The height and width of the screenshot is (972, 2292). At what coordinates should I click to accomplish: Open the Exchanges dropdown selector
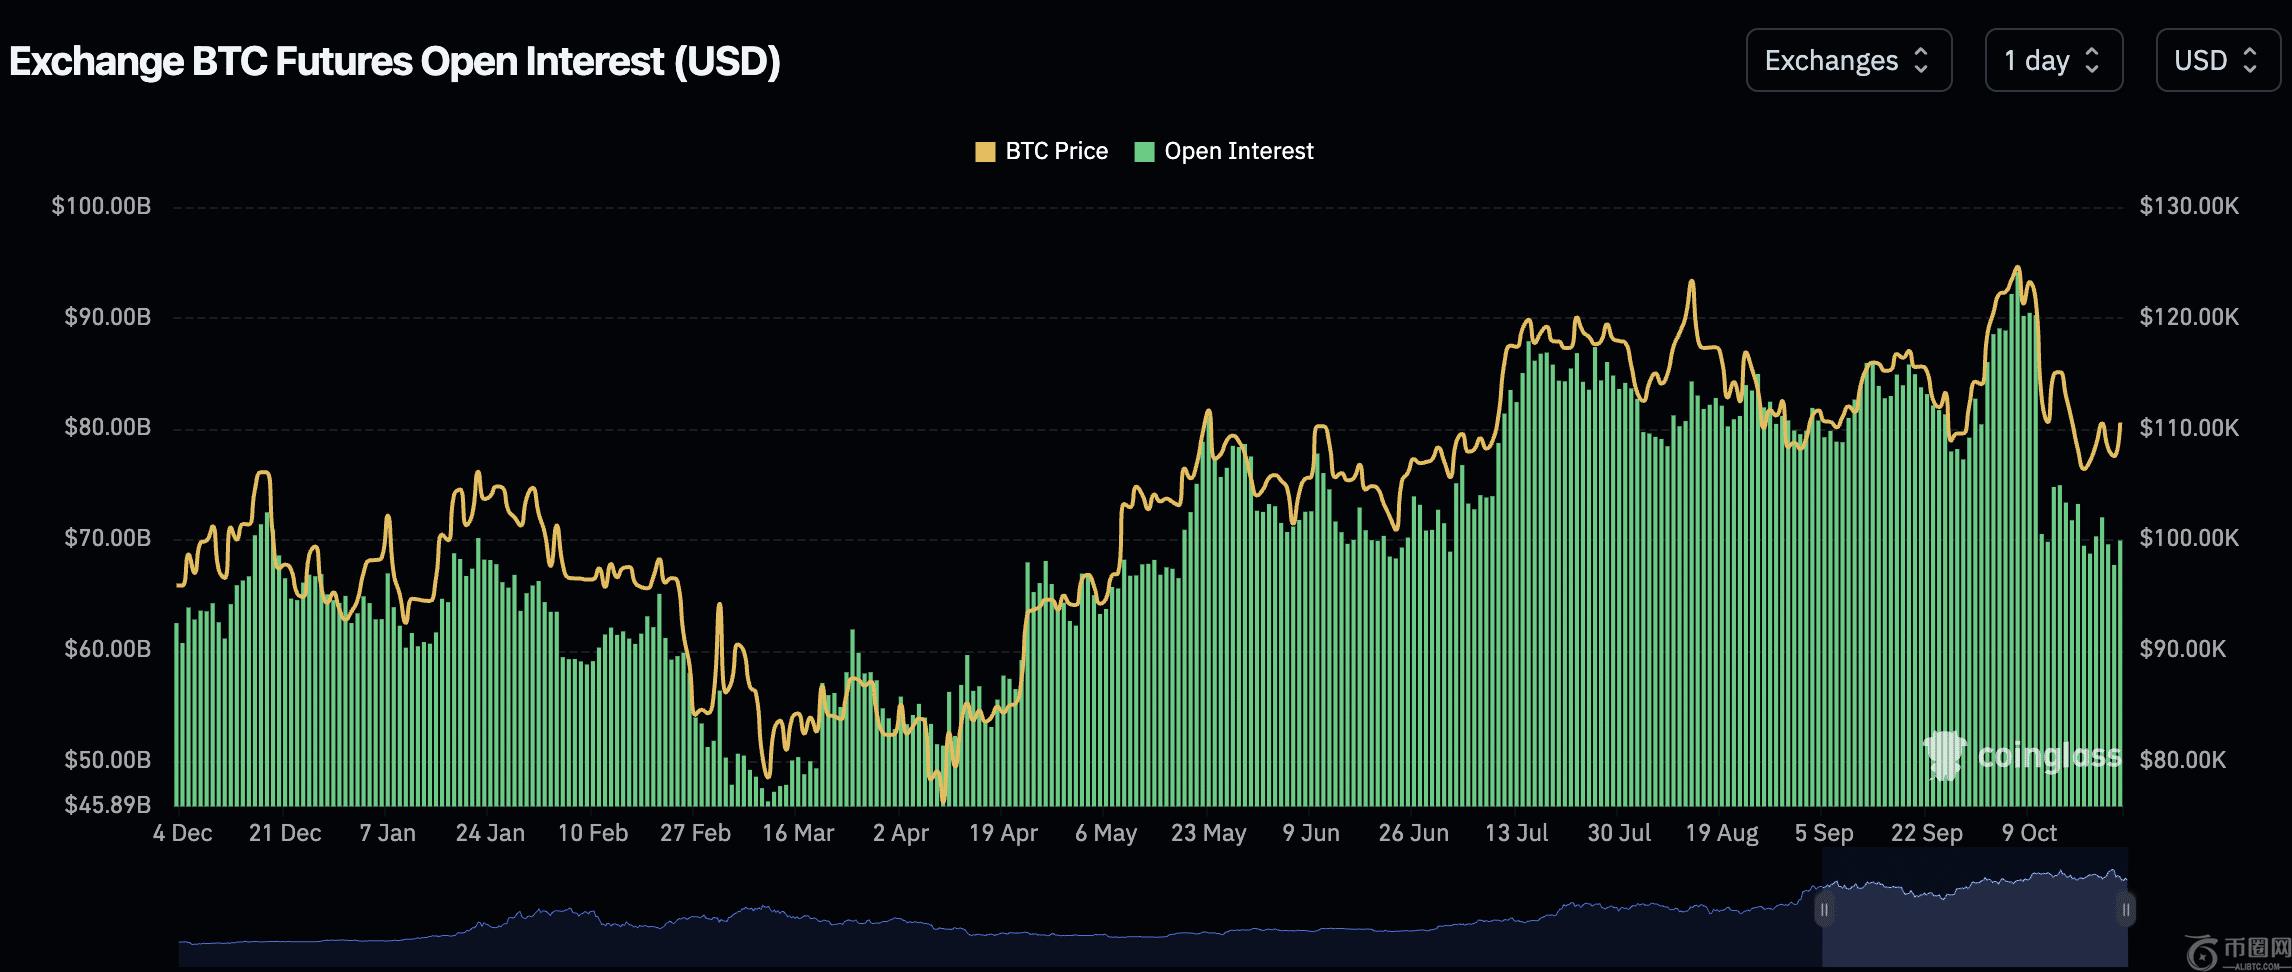coord(1848,61)
